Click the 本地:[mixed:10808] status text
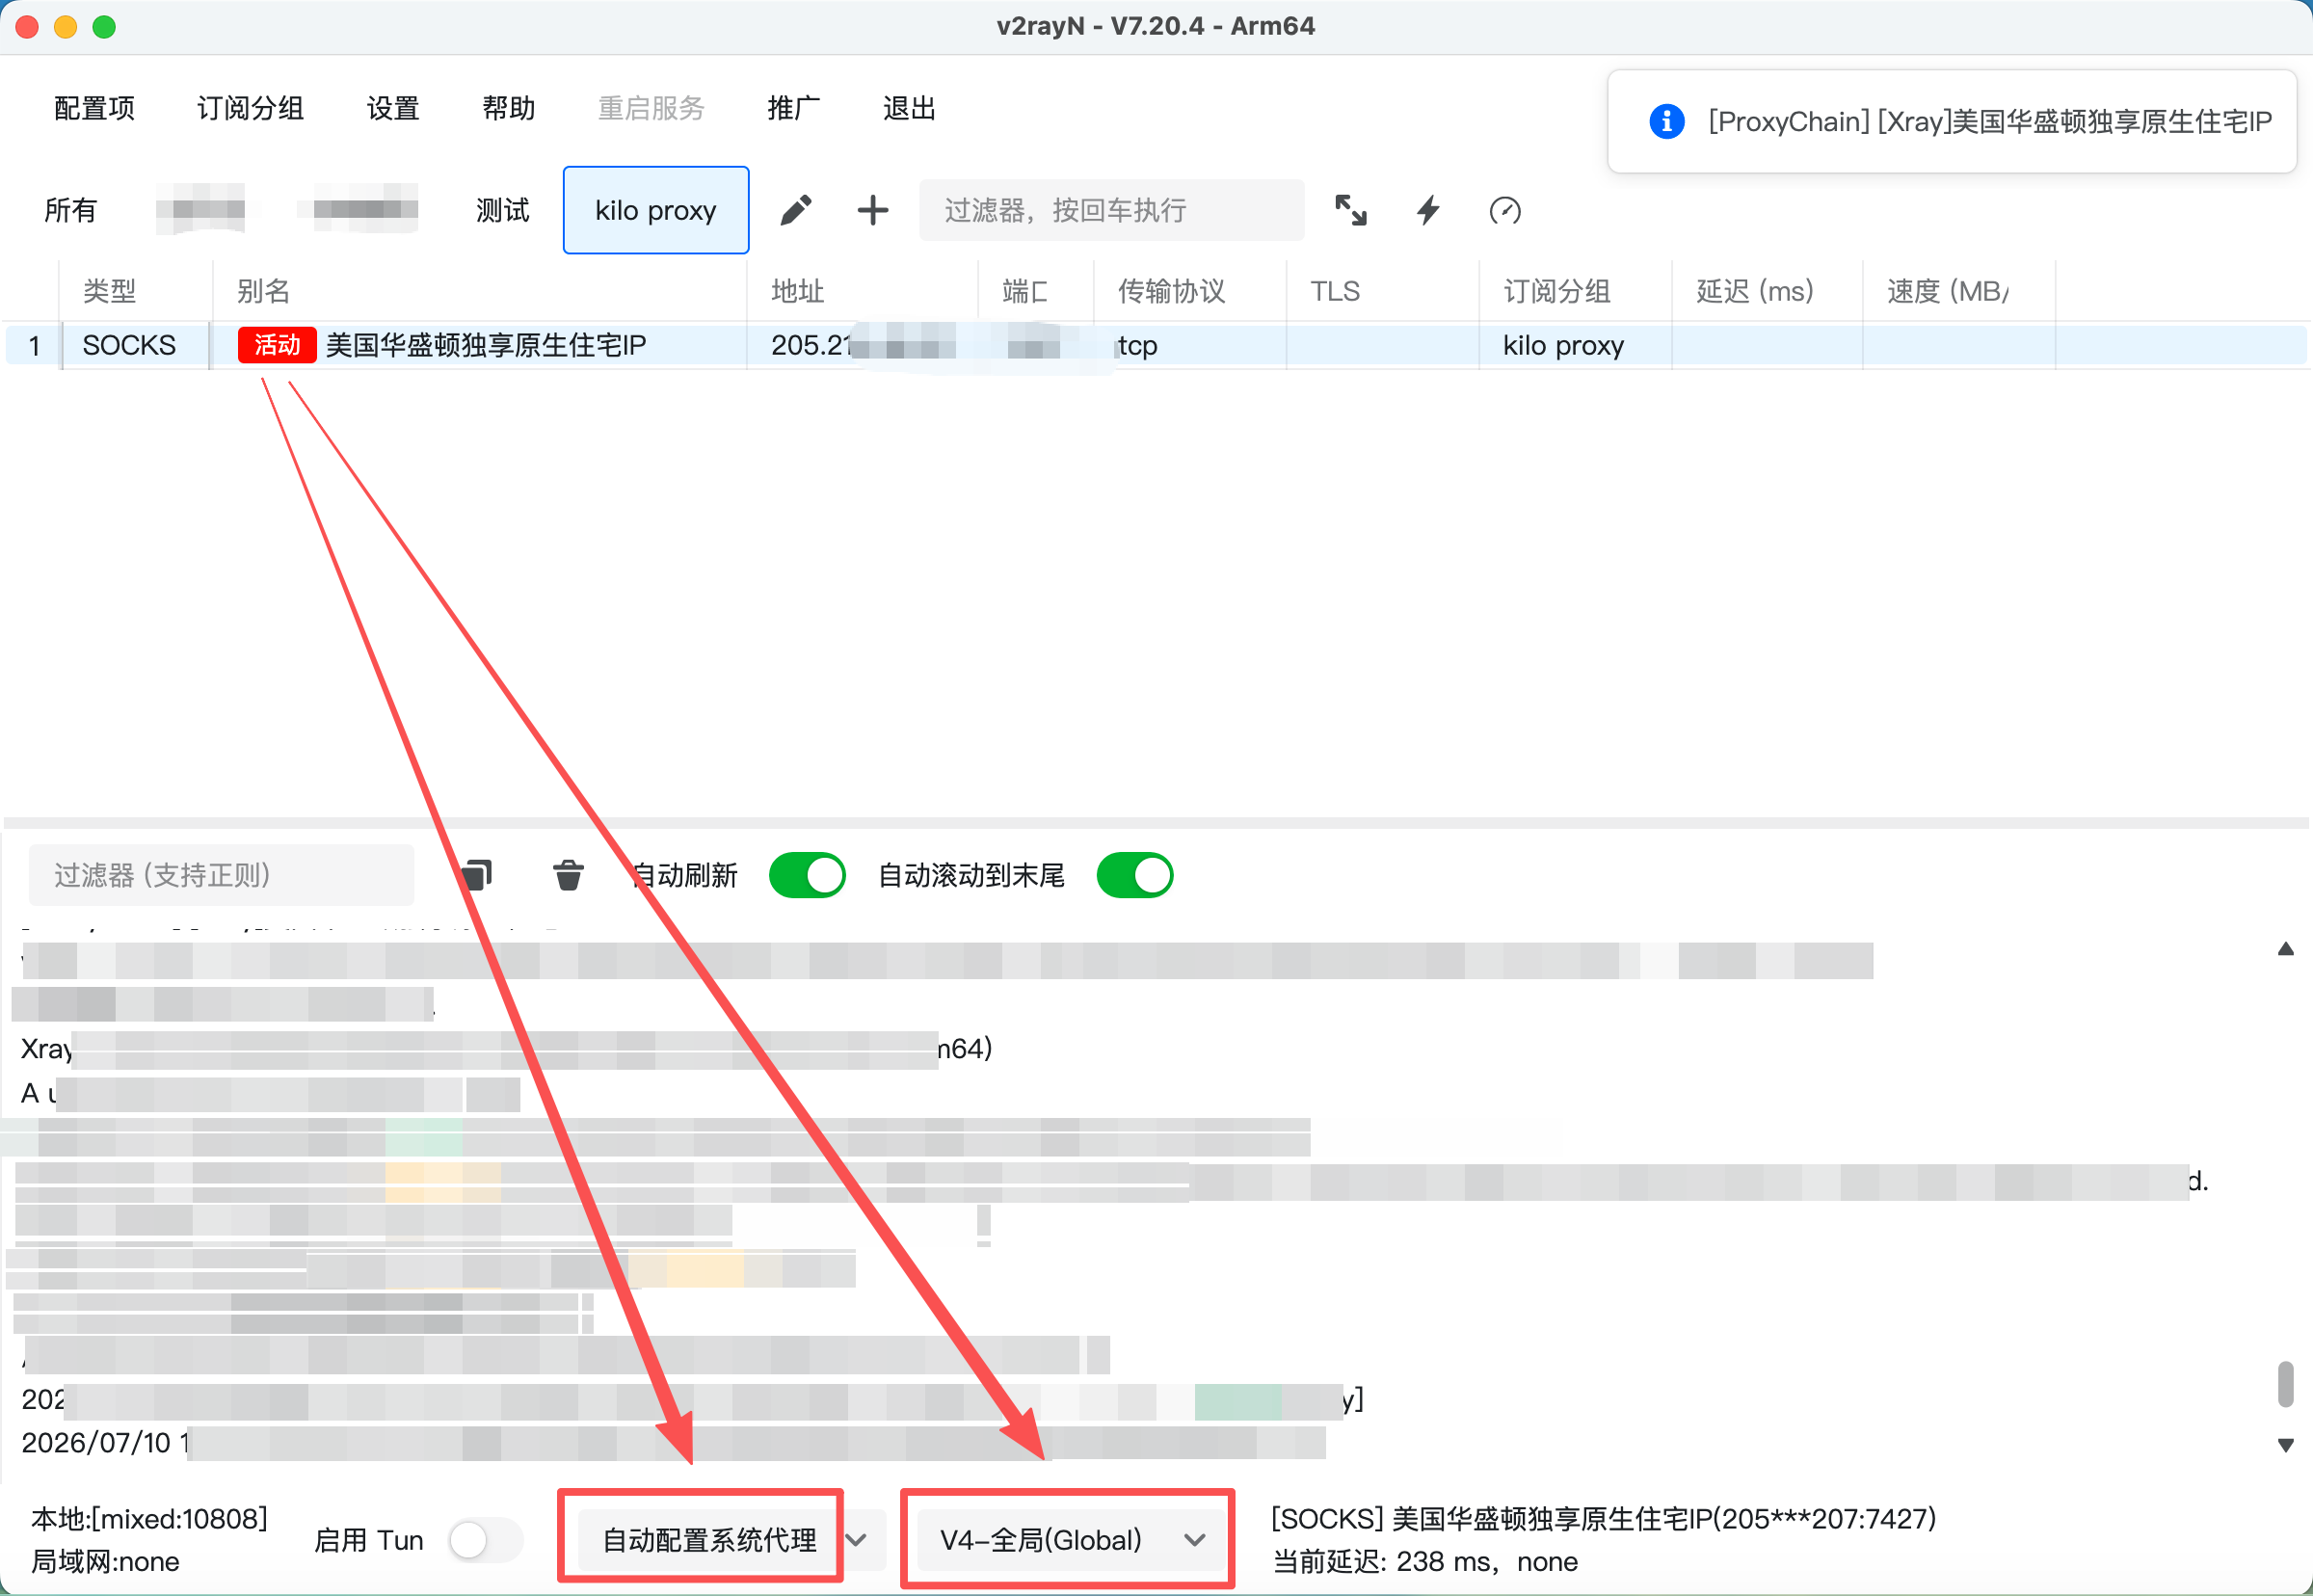Viewport: 2313px width, 1596px height. (149, 1519)
